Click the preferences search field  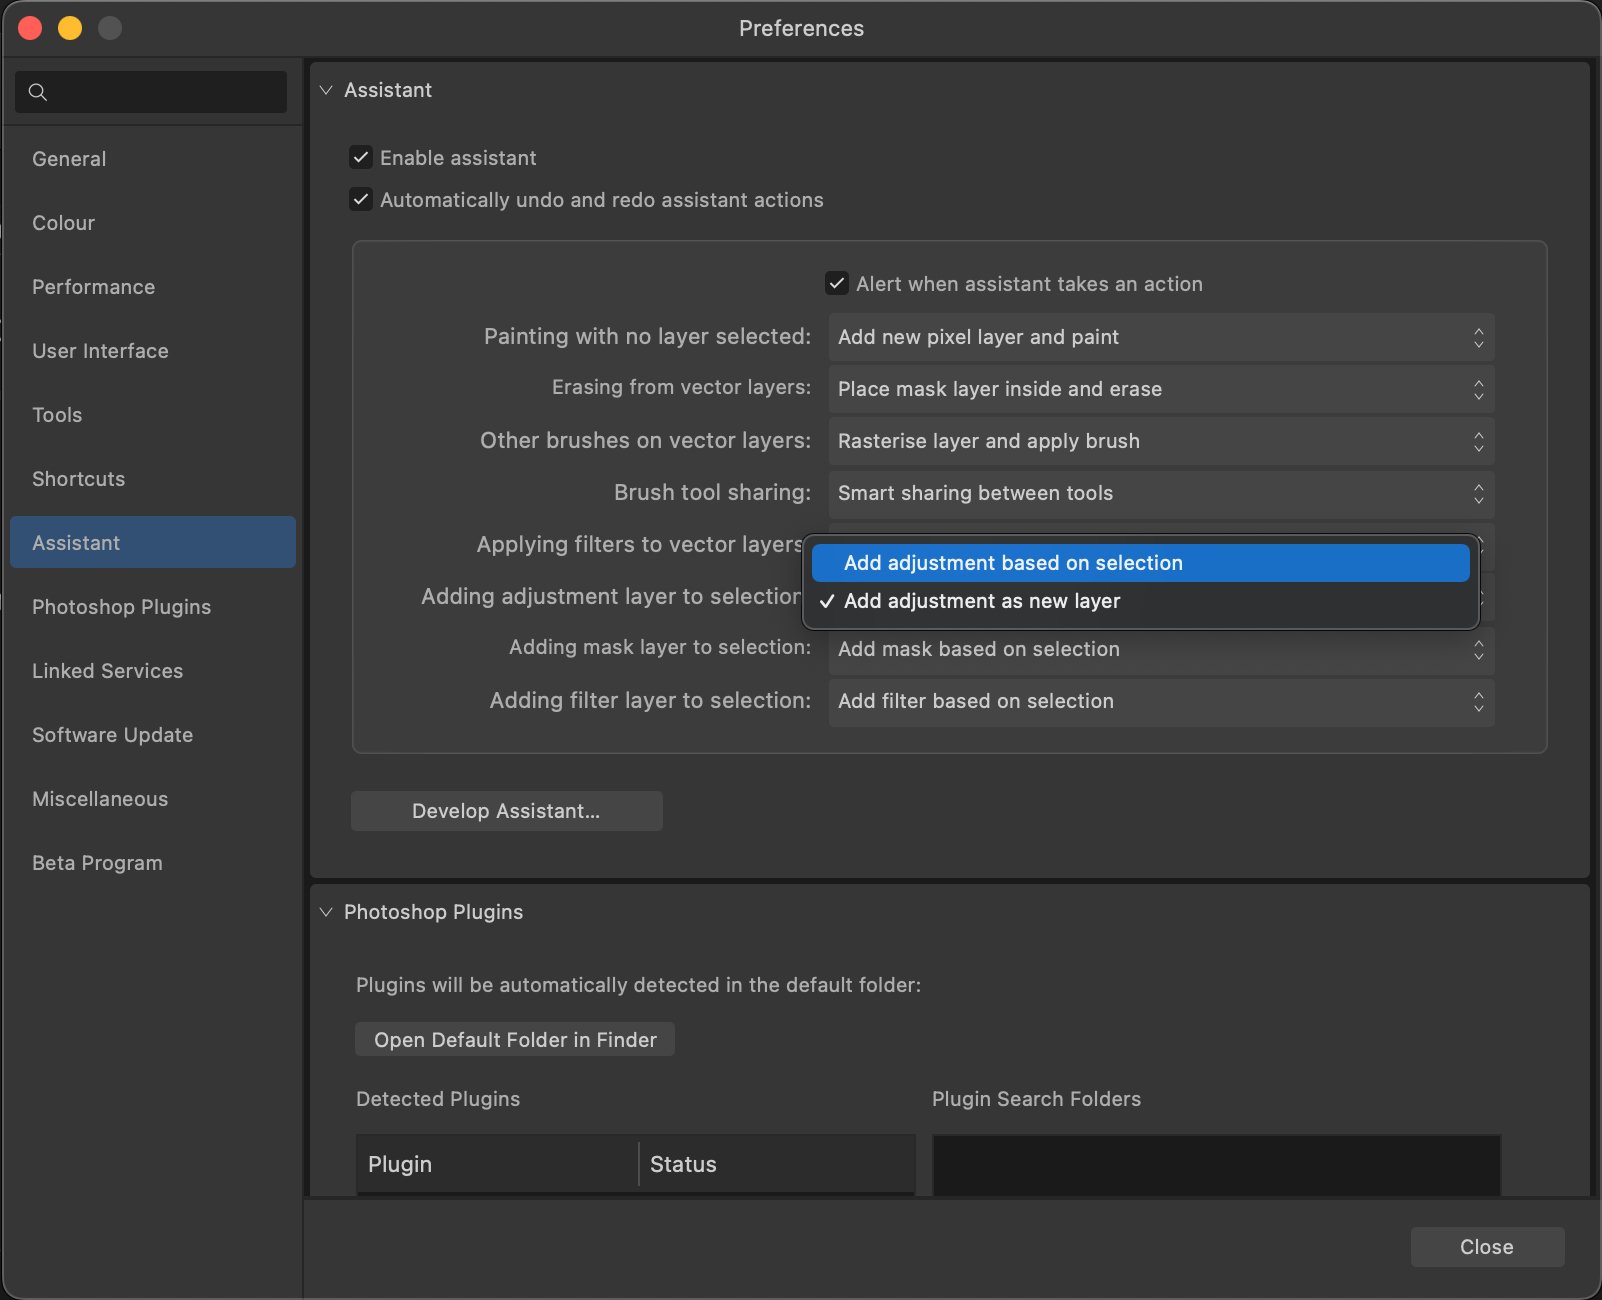click(x=150, y=92)
